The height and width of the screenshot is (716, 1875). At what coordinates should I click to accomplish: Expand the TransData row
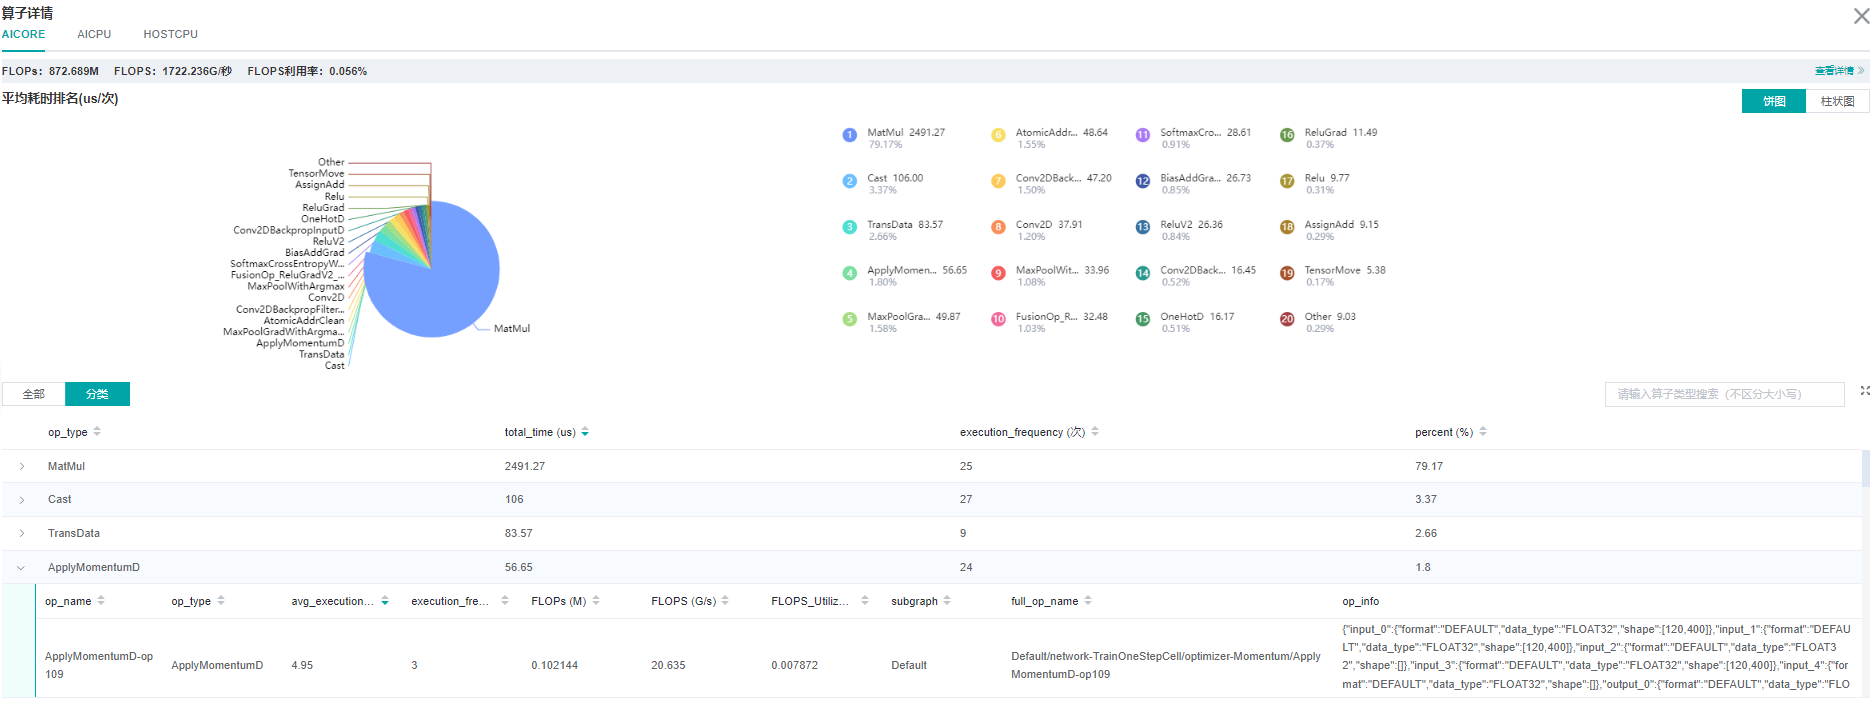(22, 534)
